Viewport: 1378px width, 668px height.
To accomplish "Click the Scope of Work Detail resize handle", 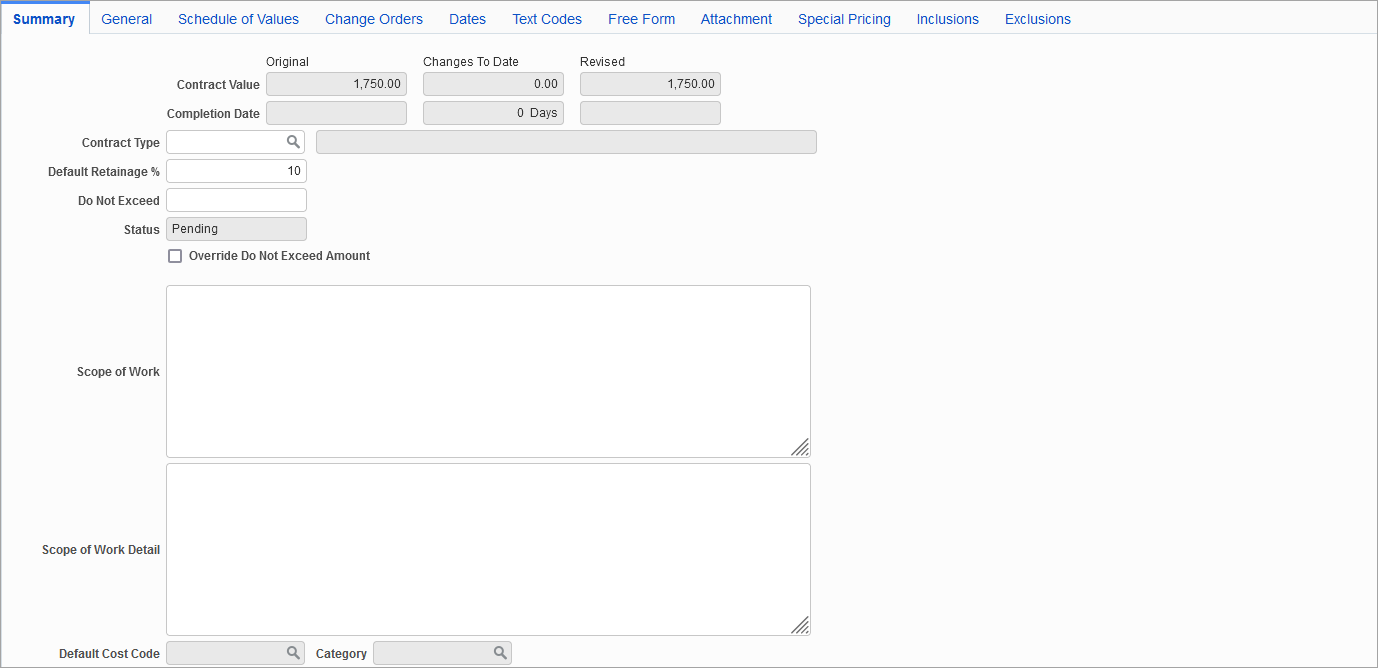I will coord(800,626).
